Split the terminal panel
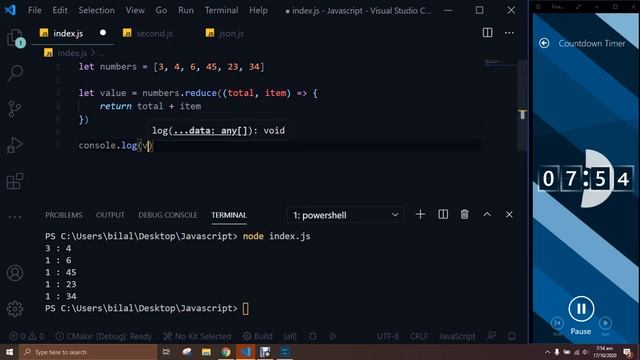Screen dimensions: 640x360 443,214
